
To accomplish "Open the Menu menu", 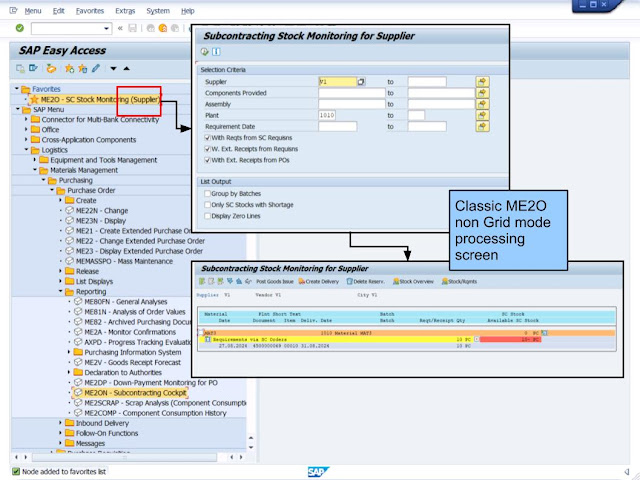I will pos(33,11).
